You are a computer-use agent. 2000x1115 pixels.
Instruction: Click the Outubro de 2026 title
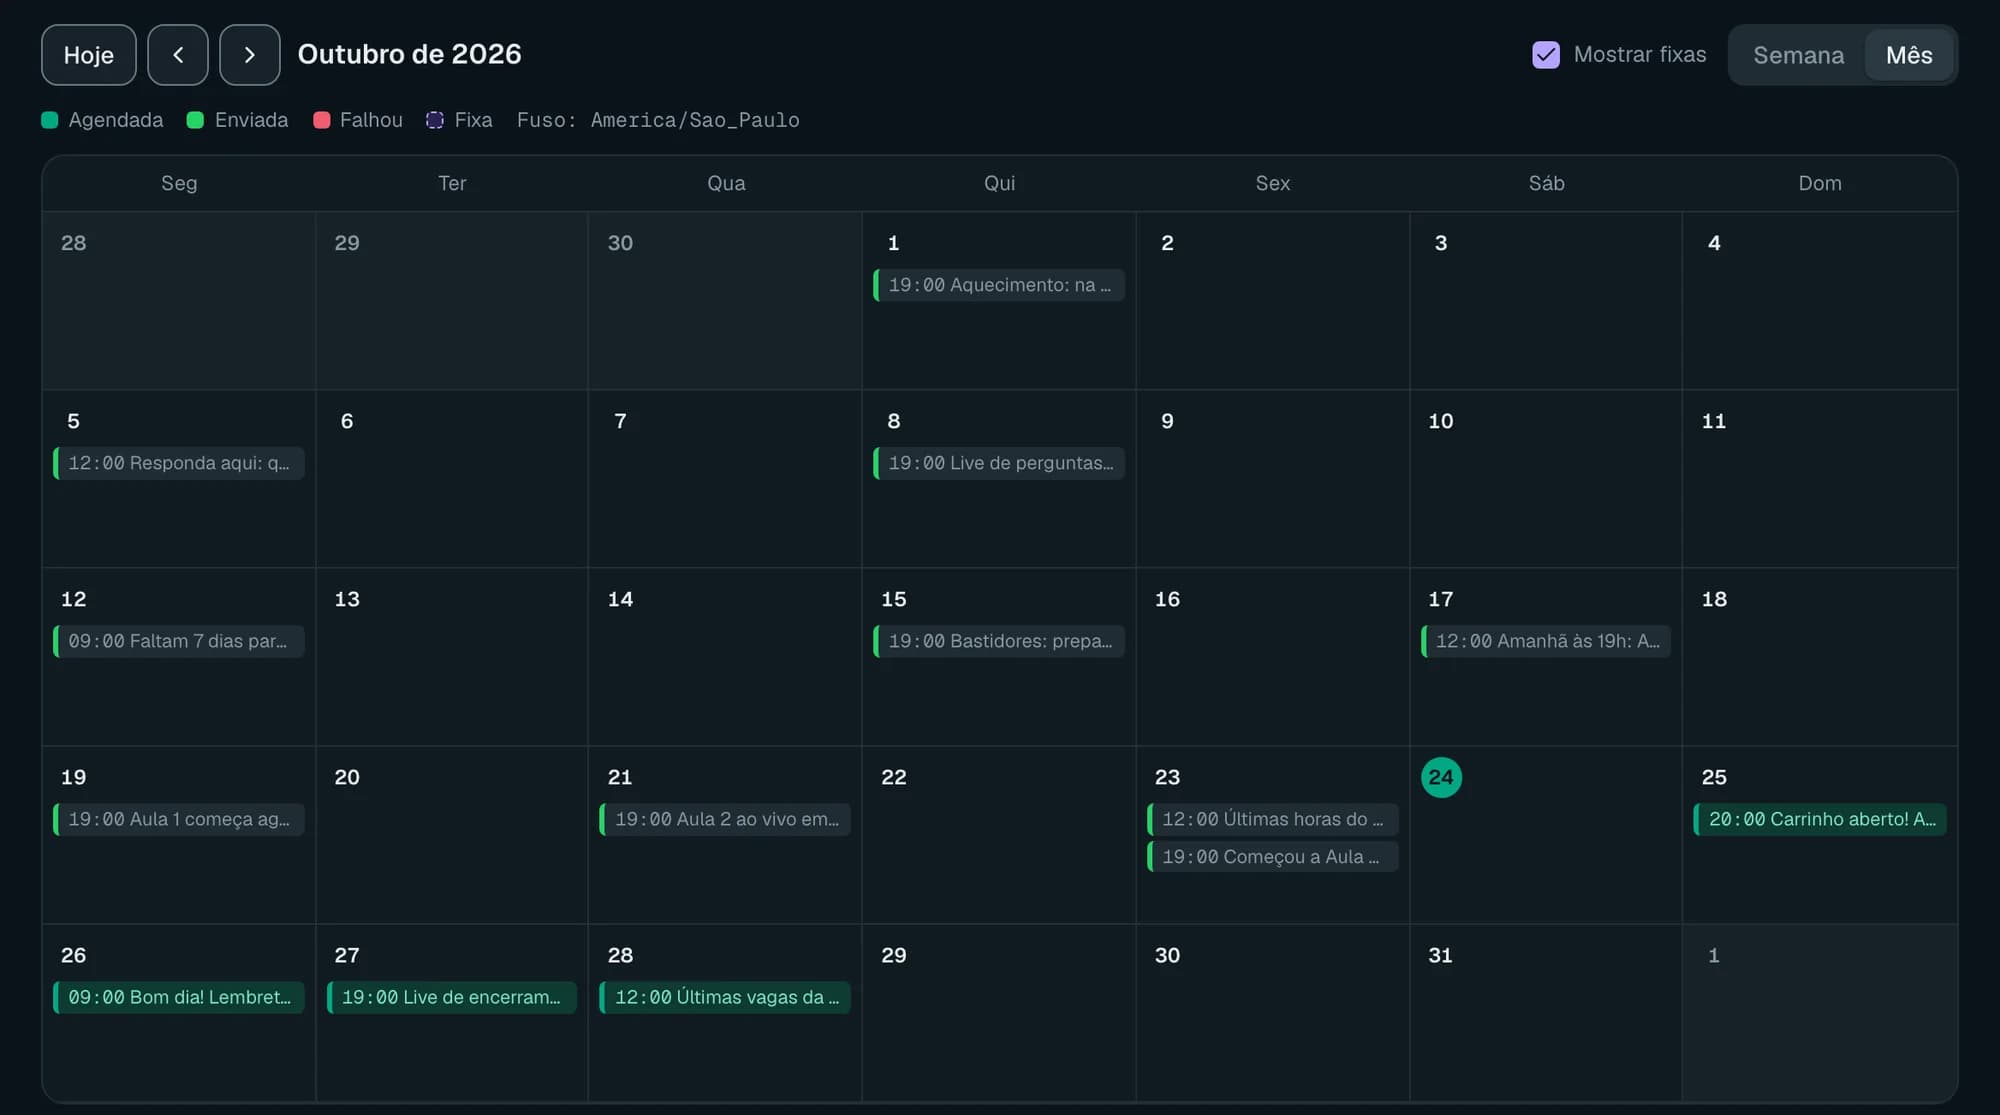(410, 54)
